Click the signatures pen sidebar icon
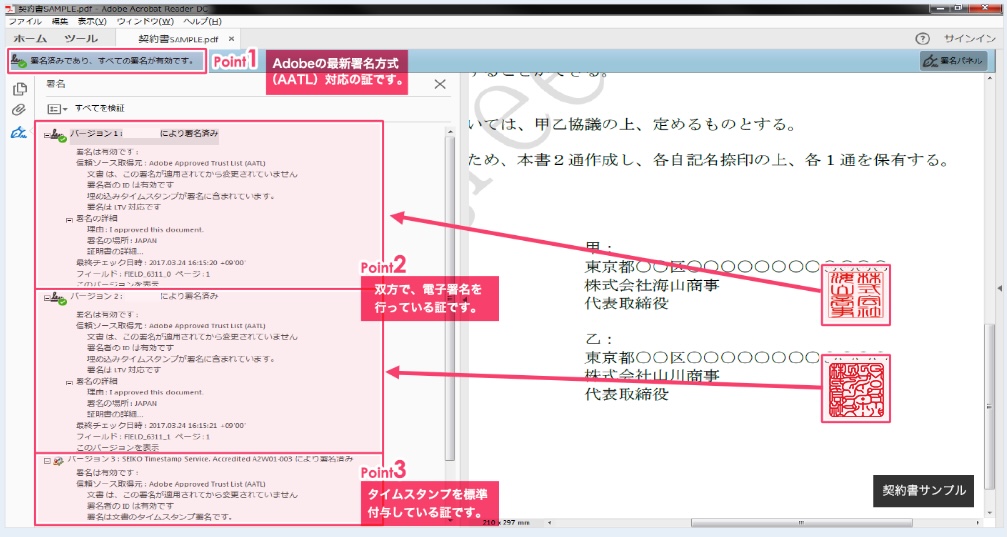1007x537 pixels. coord(19,132)
